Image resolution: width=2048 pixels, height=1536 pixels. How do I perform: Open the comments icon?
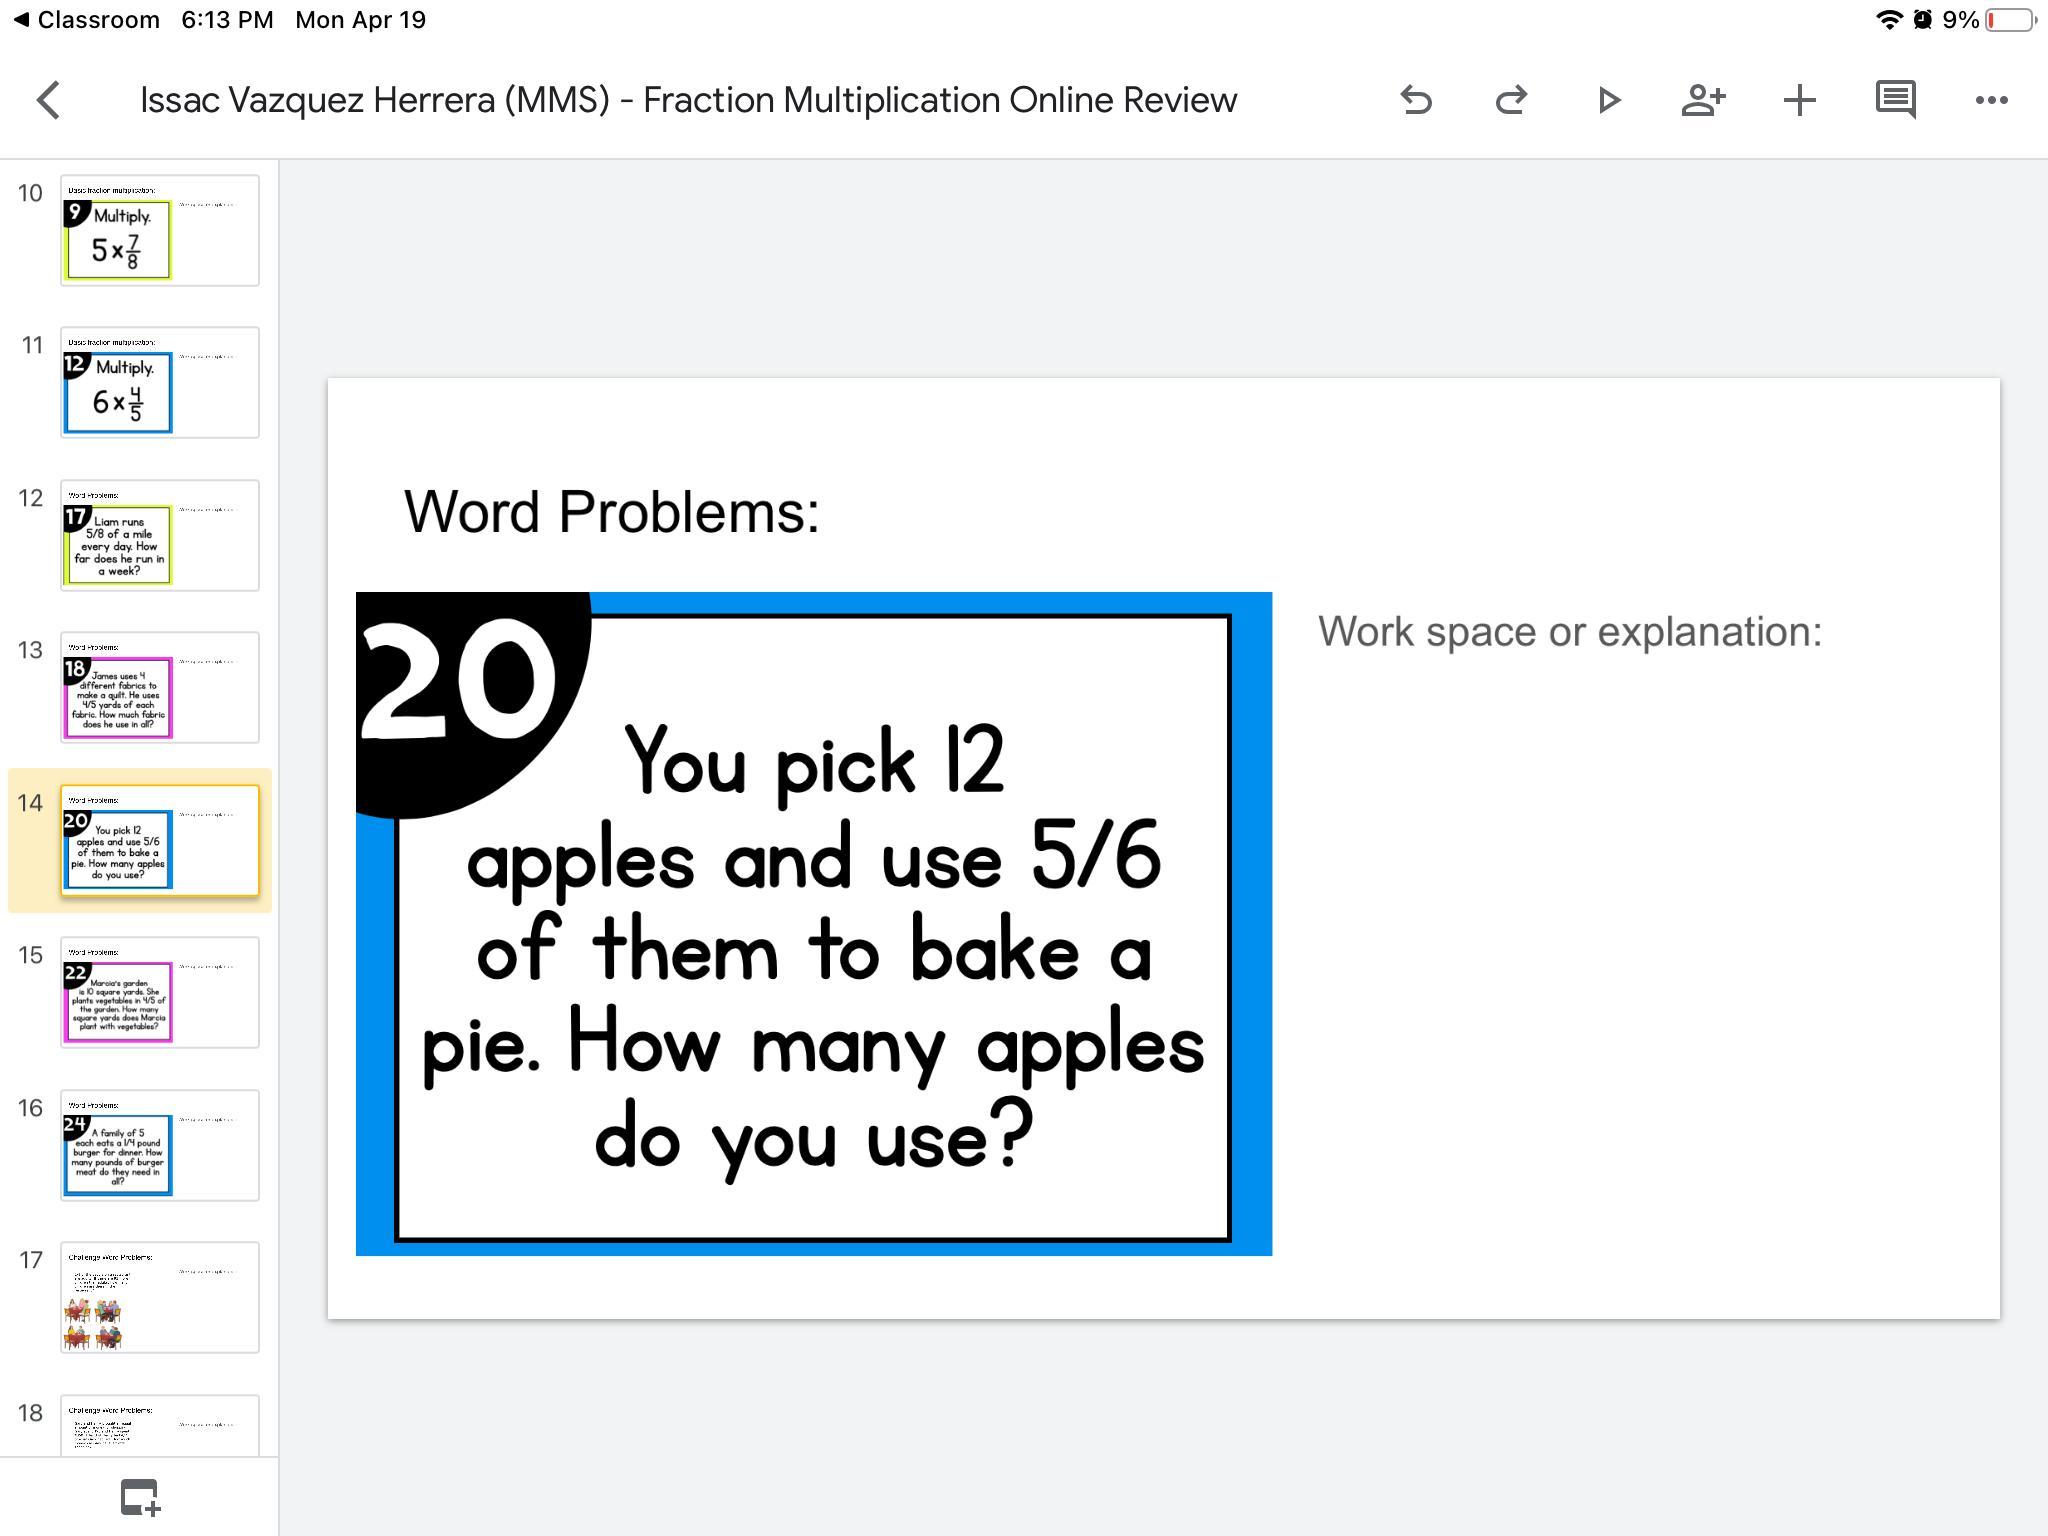point(1895,100)
